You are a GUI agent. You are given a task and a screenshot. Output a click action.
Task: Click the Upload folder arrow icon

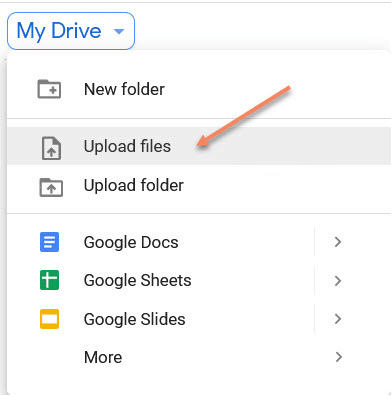click(51, 187)
